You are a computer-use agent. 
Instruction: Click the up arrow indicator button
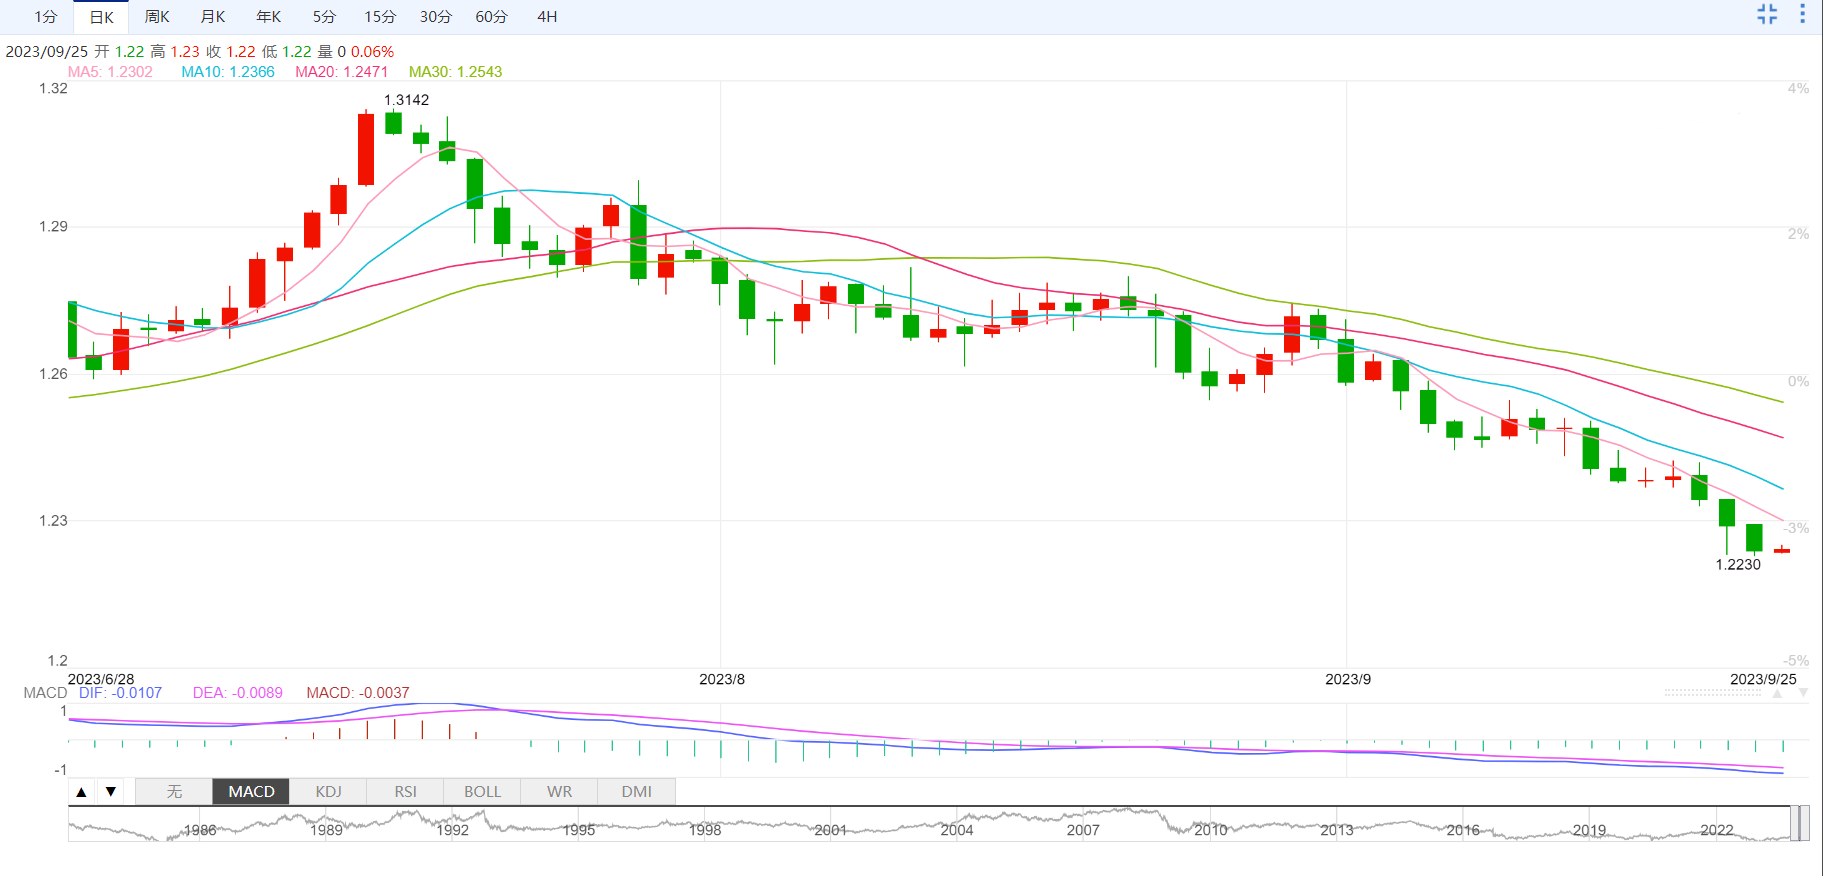pos(82,792)
